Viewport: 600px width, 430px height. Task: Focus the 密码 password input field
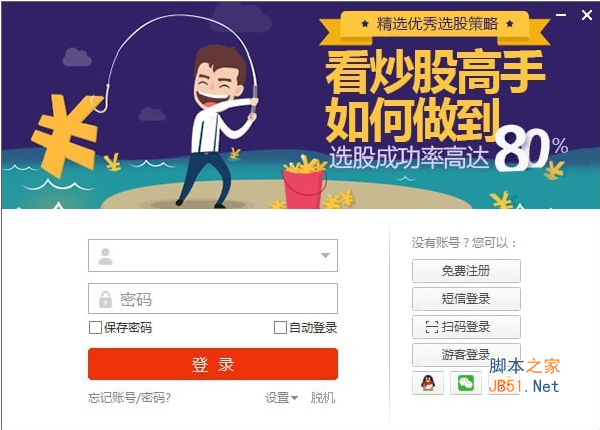[x=213, y=298]
